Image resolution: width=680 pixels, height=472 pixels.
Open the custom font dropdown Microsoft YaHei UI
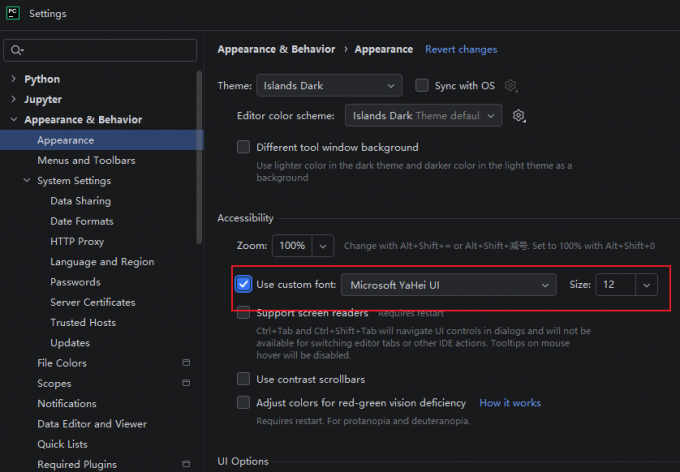pyautogui.click(x=448, y=285)
